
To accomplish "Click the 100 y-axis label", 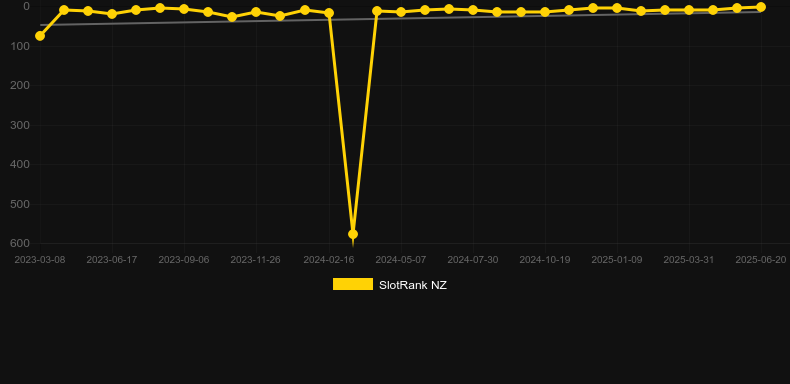I will pyautogui.click(x=20, y=46).
